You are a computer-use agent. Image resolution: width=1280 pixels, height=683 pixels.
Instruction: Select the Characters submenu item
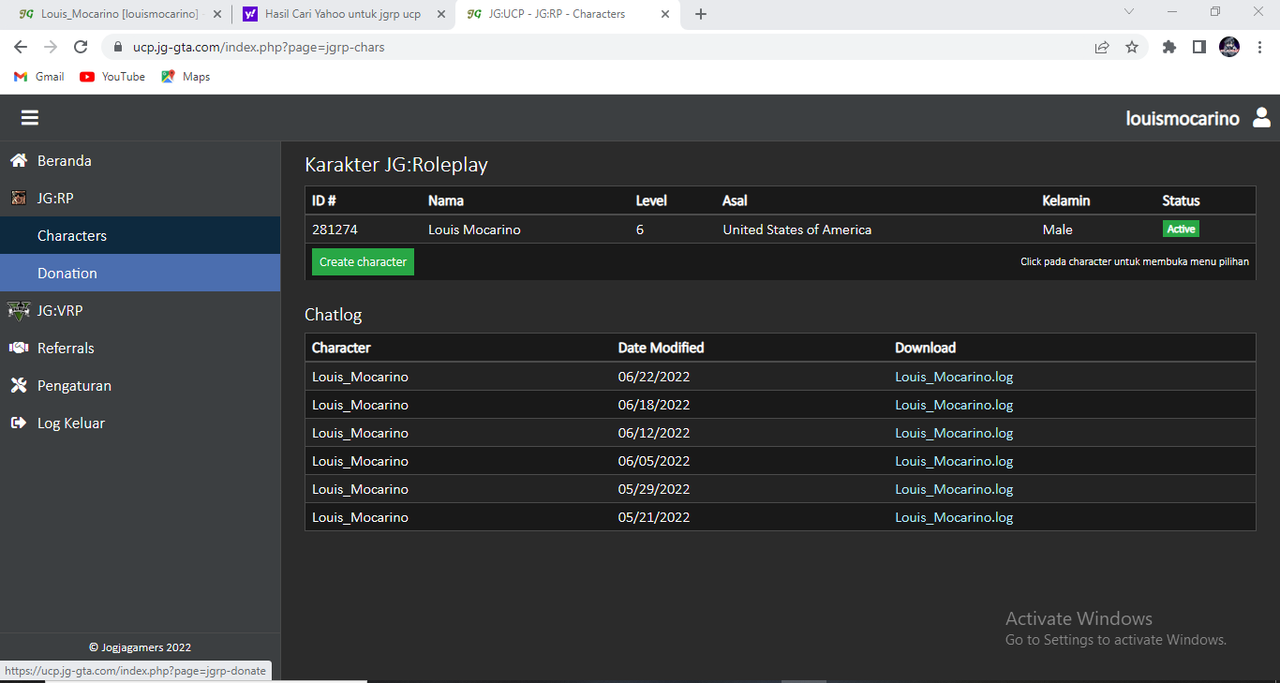(x=140, y=236)
